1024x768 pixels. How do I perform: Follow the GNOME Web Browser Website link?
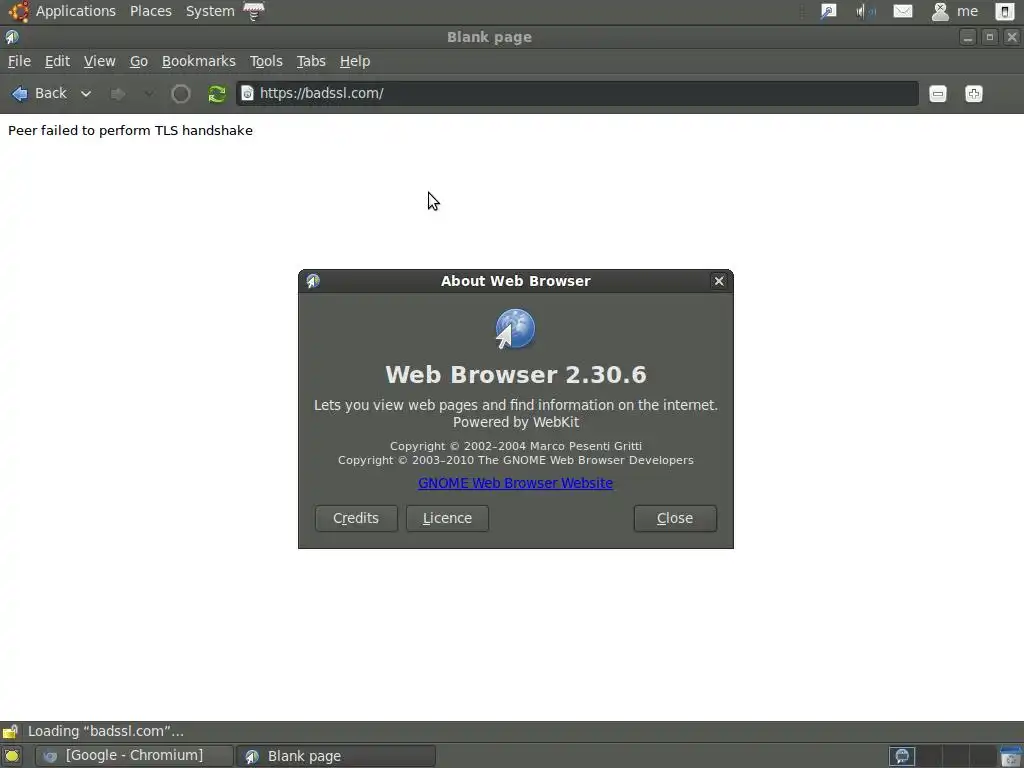click(515, 483)
